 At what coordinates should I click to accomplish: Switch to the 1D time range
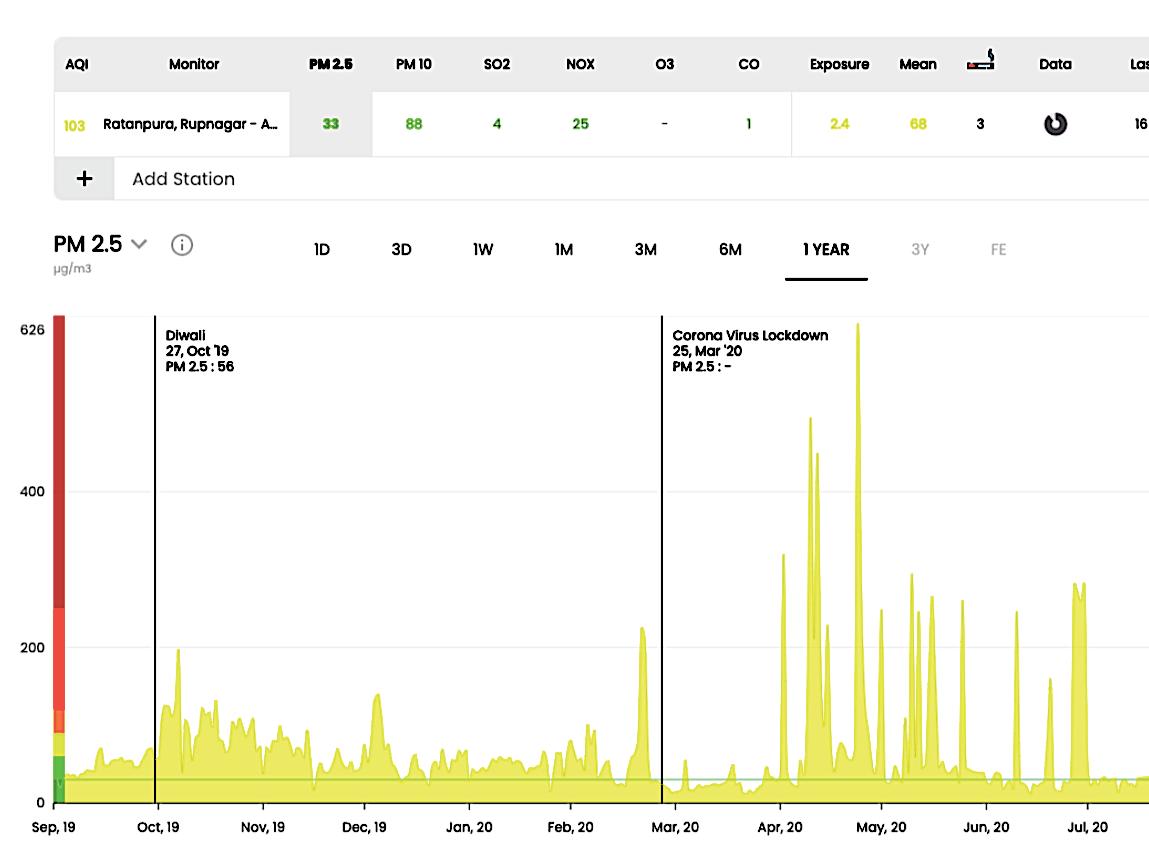[322, 250]
